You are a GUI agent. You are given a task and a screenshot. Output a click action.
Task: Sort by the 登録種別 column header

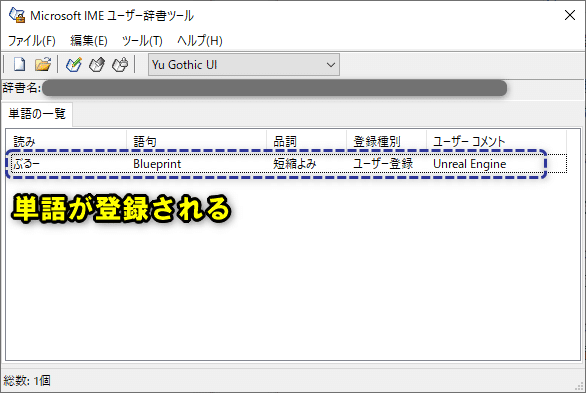coord(386,141)
